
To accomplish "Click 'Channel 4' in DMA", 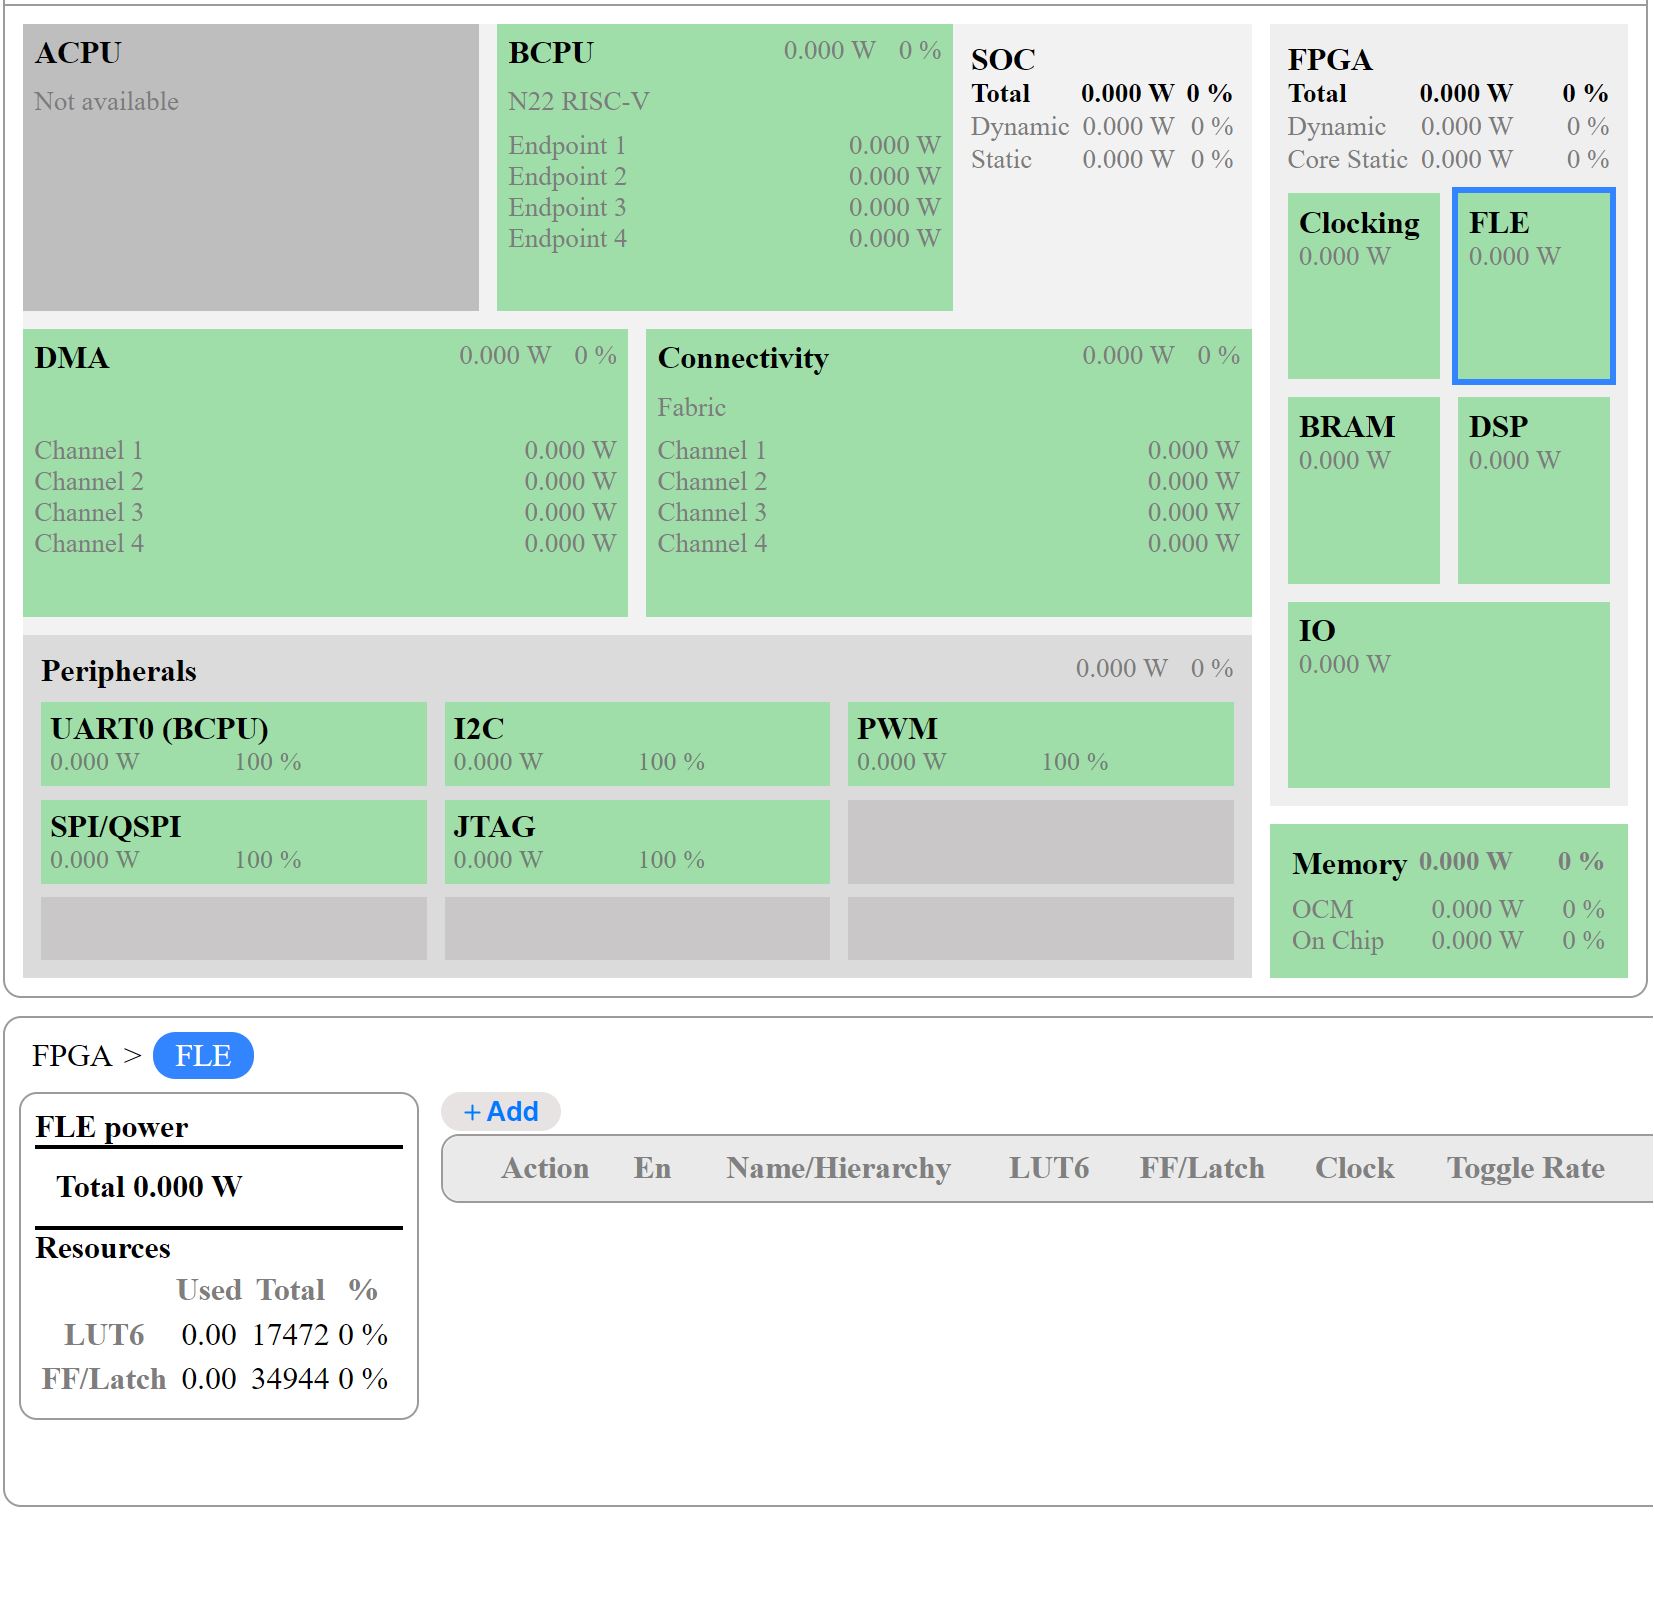I will [x=89, y=543].
